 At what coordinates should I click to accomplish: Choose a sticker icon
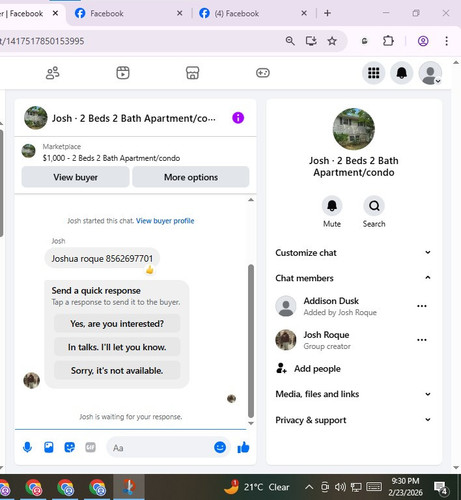point(69,447)
